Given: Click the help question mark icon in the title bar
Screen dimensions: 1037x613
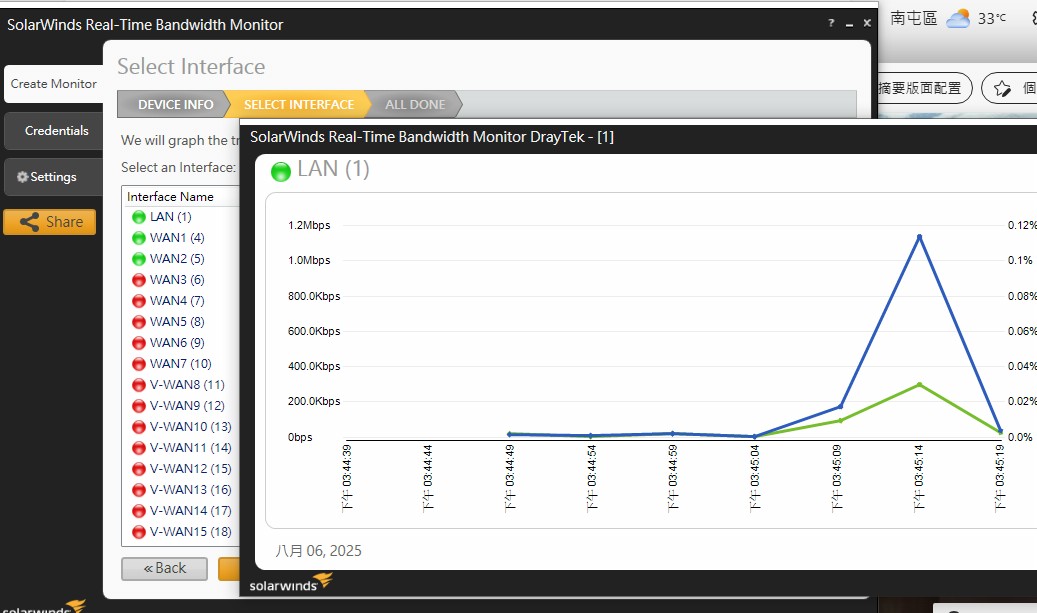Looking at the screenshot, I should click(x=831, y=24).
